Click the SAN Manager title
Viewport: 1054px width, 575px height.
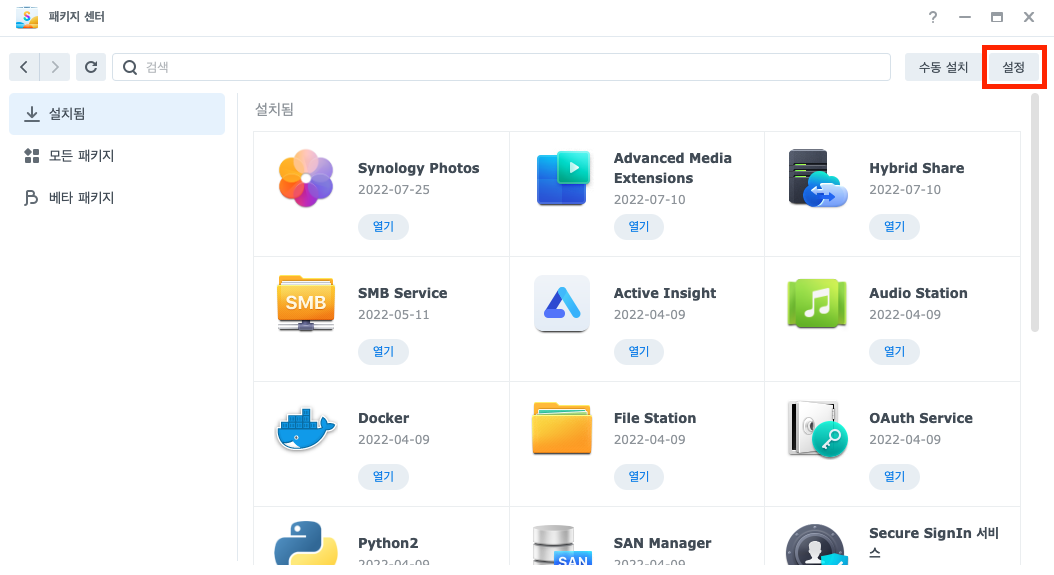662,543
